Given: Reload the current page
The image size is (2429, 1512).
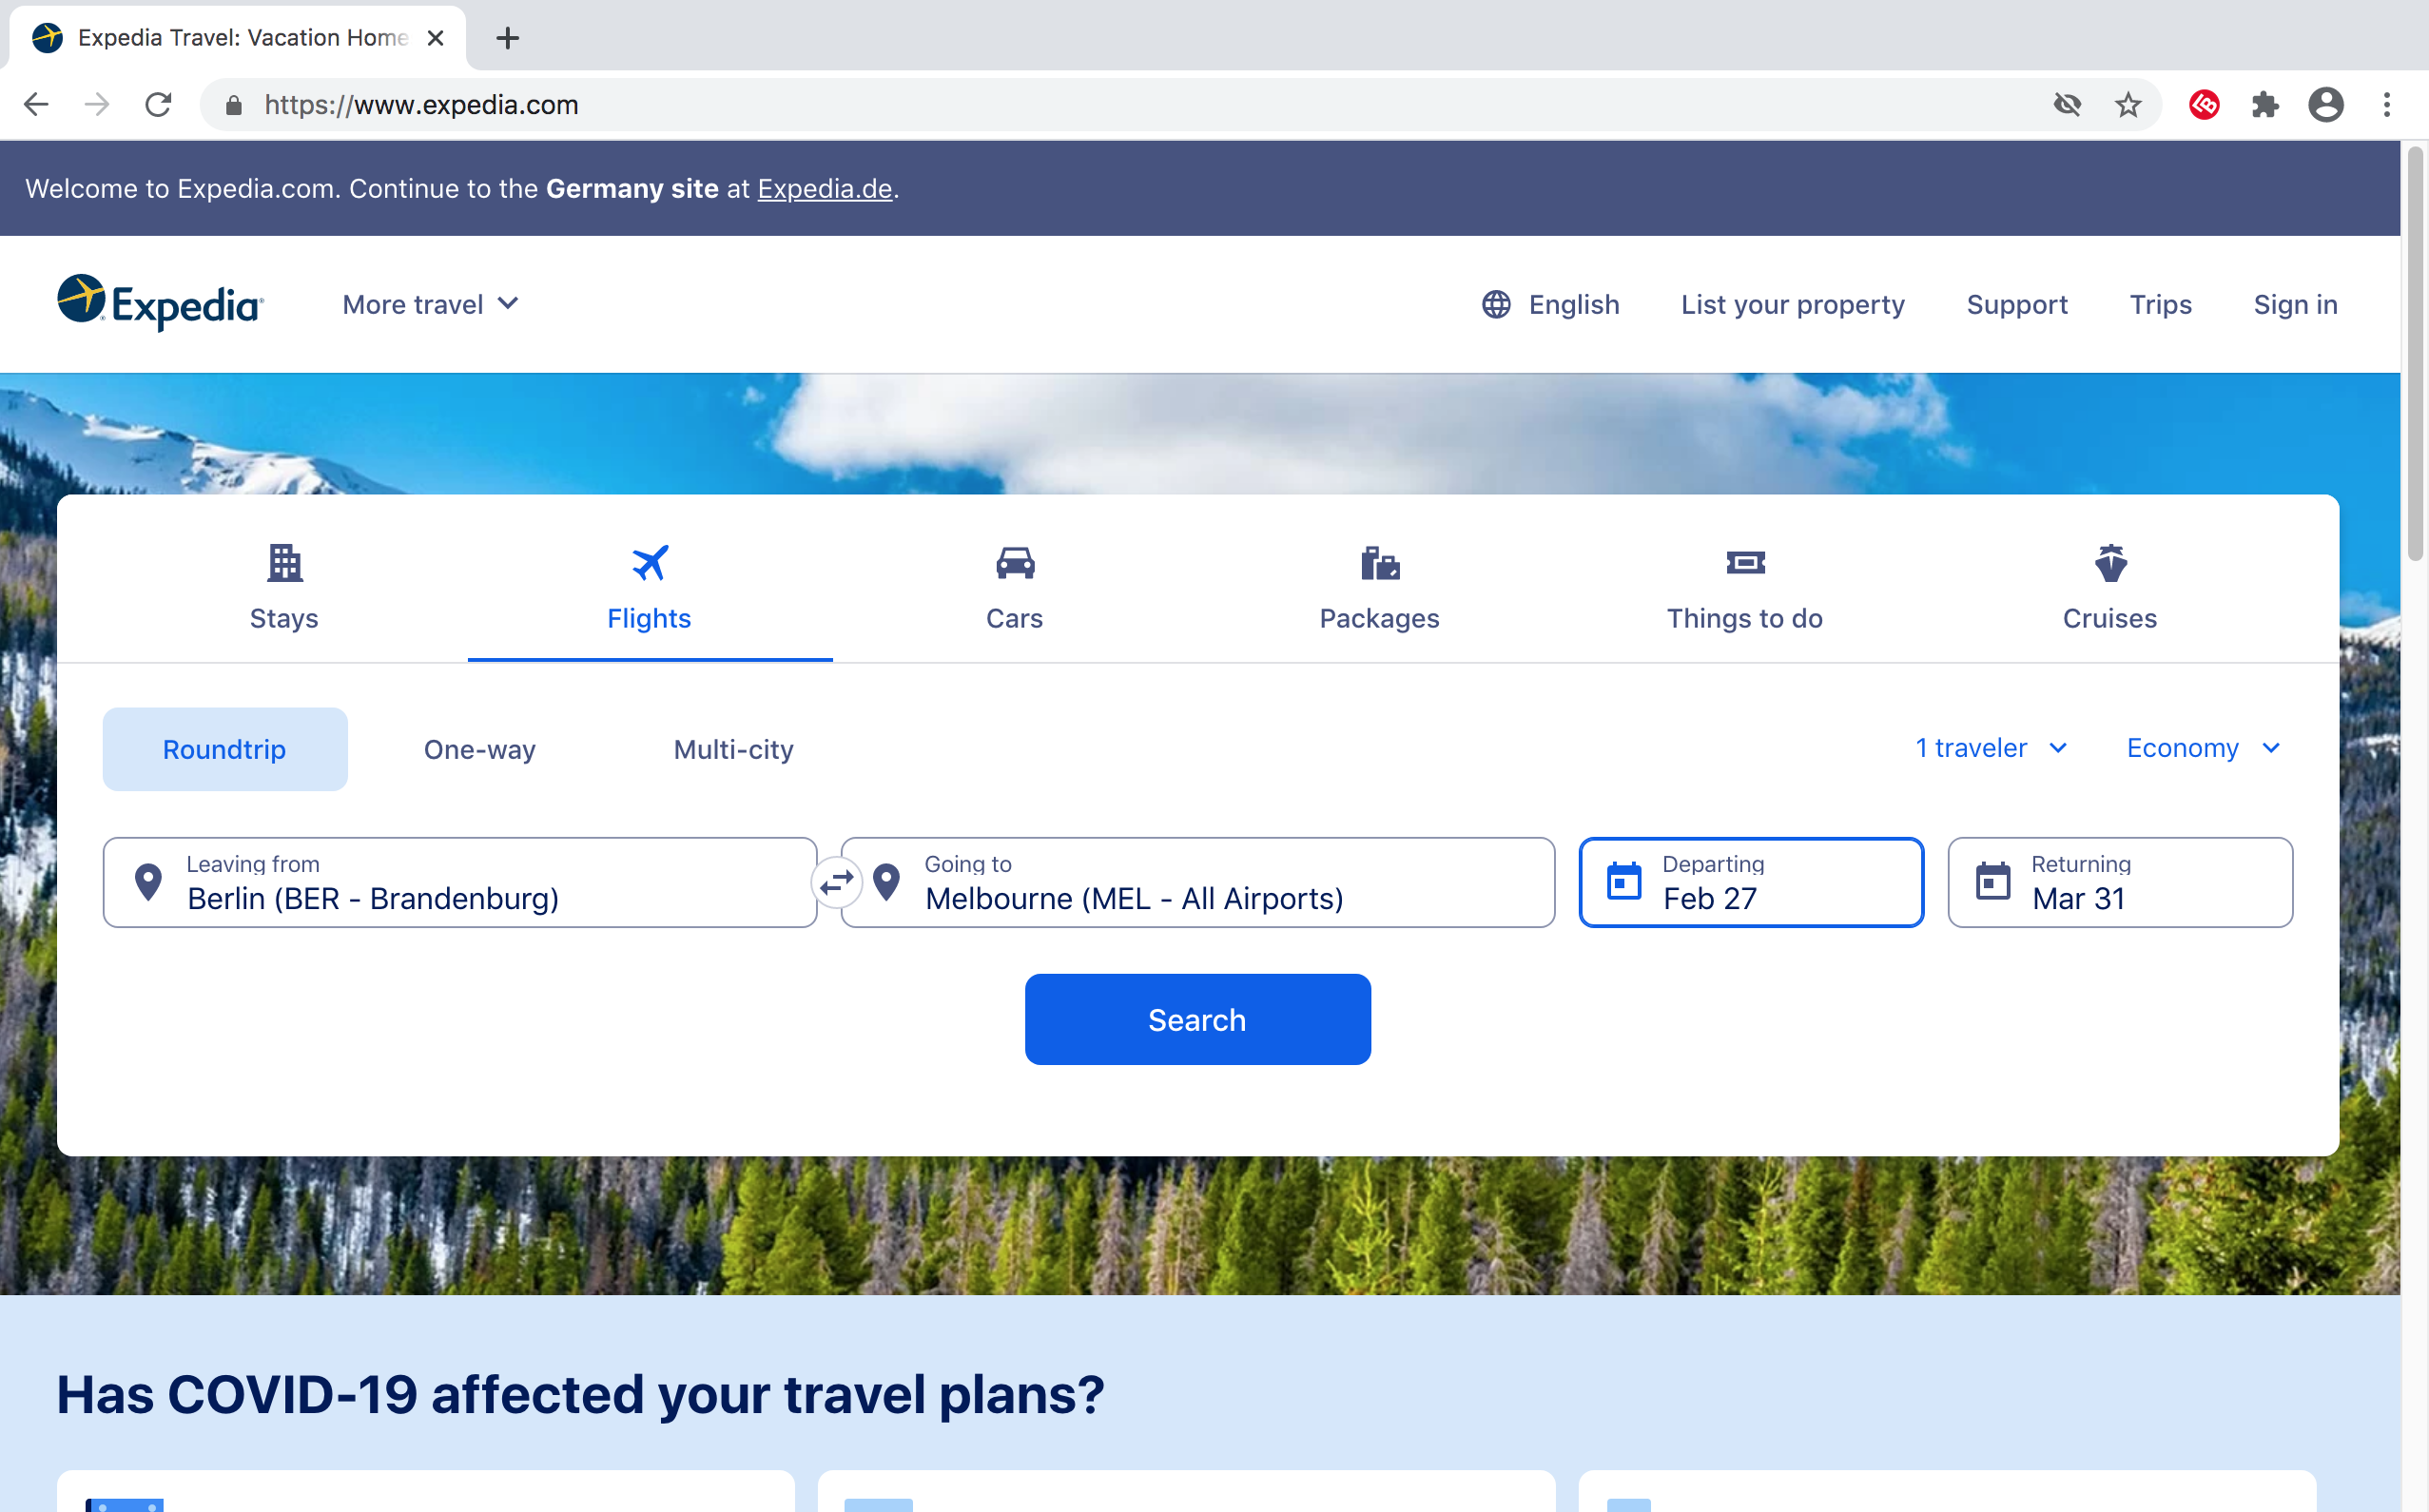Looking at the screenshot, I should point(158,104).
